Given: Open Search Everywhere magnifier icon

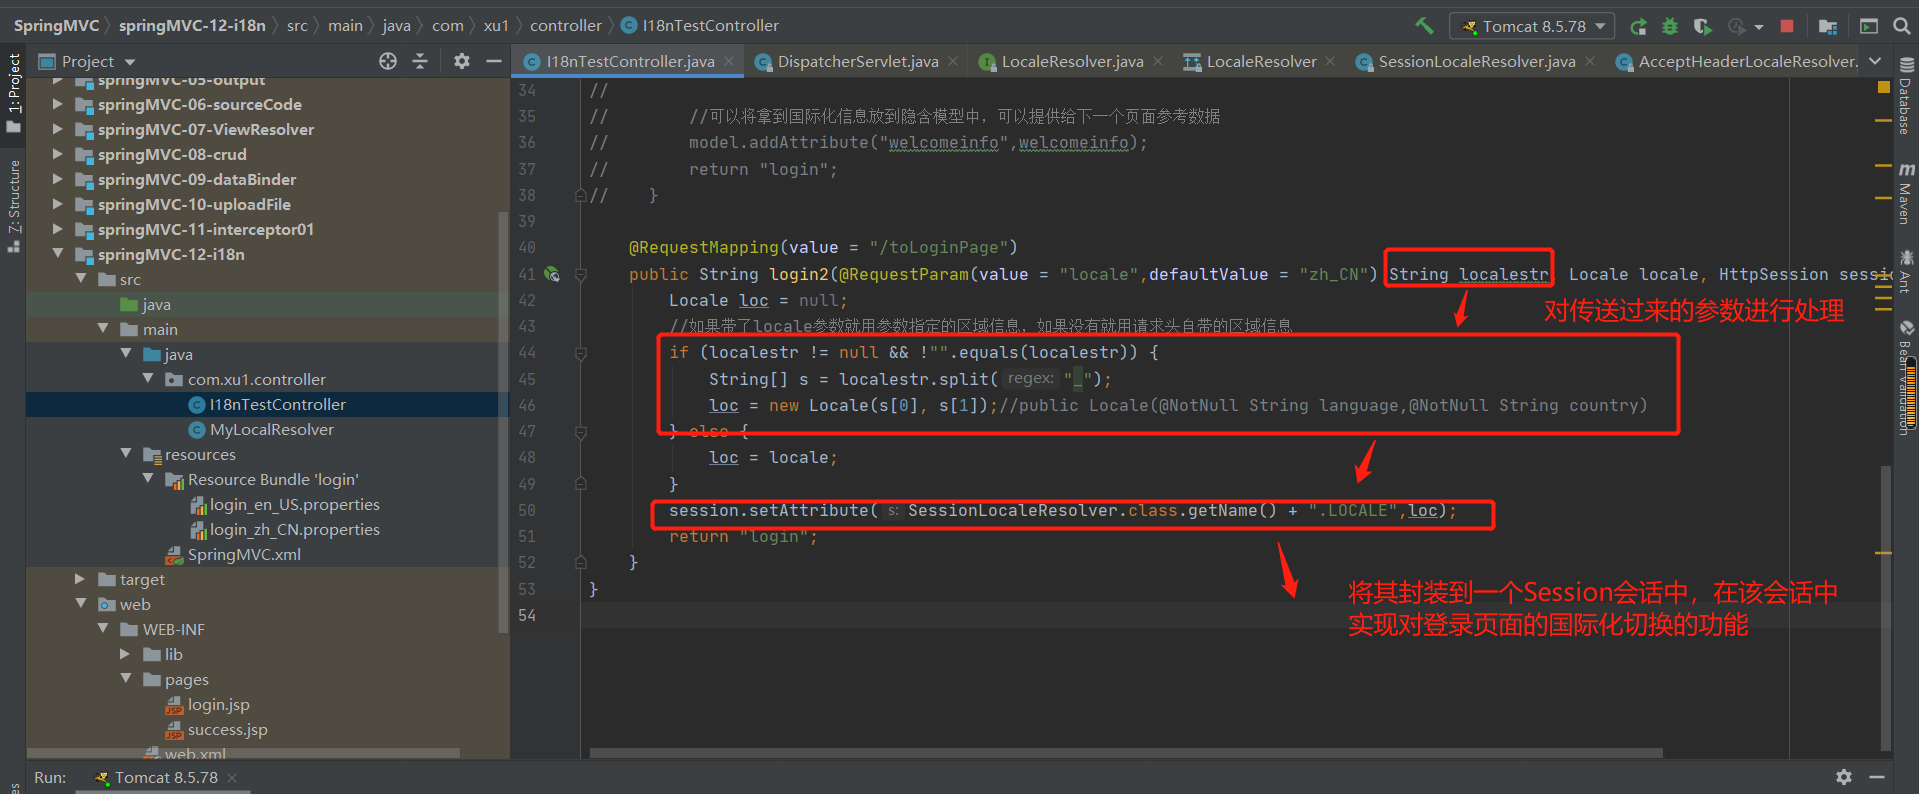Looking at the screenshot, I should point(1901,26).
